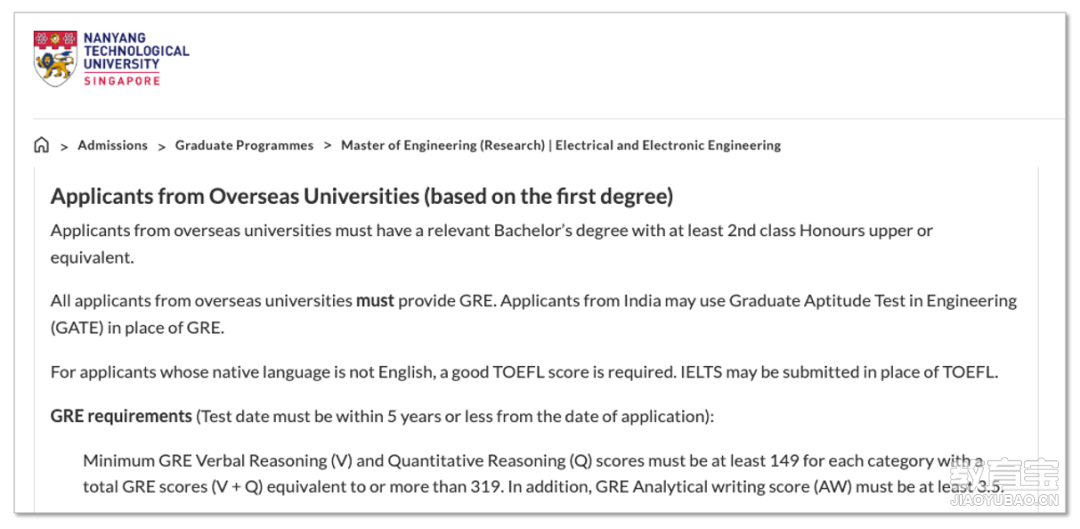Click the chevron before Master of Engineering breadcrumb
Image resolution: width=1080 pixels, height=529 pixels.
(x=327, y=146)
